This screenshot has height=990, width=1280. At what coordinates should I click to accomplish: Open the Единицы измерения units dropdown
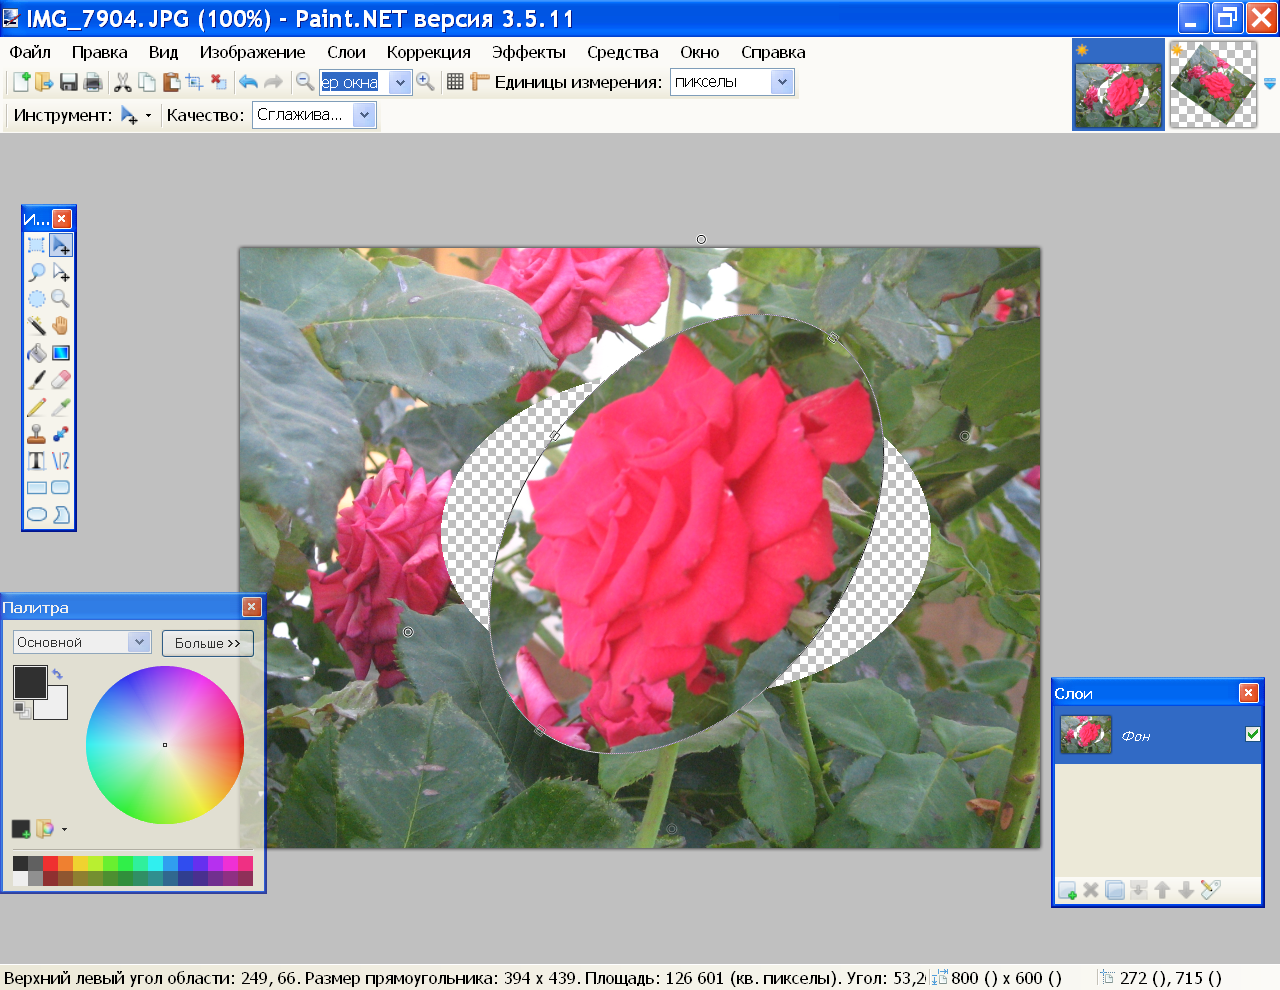click(x=782, y=82)
